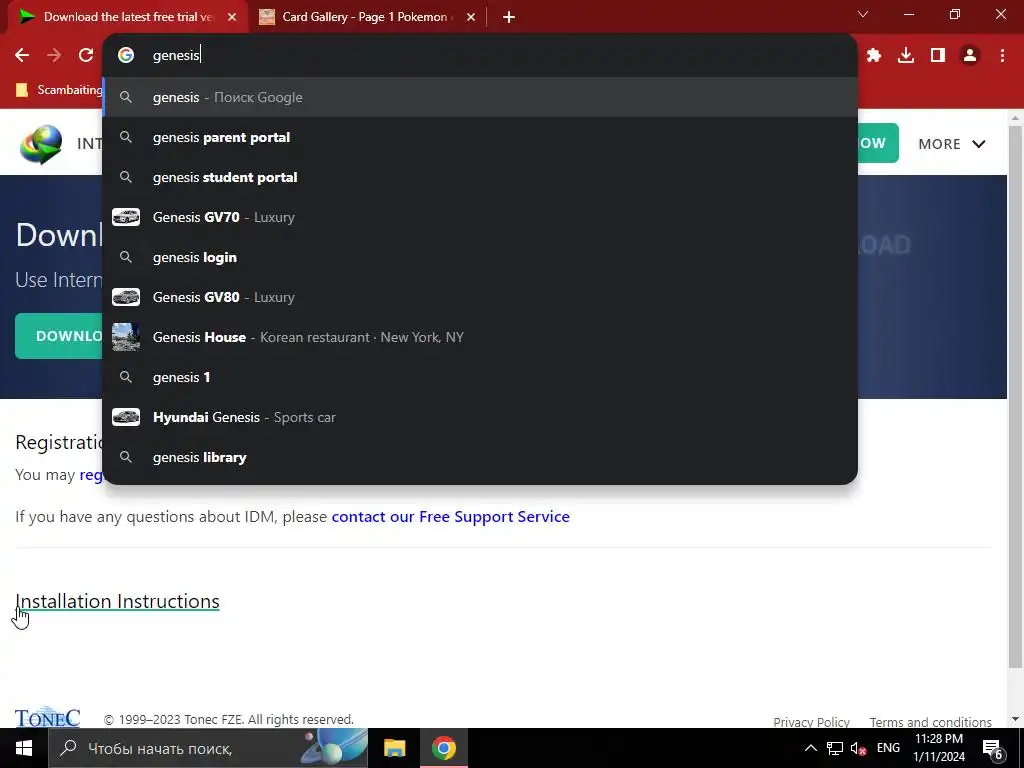Close the Download the latest free trial tab
This screenshot has width=1024, height=768.
click(x=232, y=17)
